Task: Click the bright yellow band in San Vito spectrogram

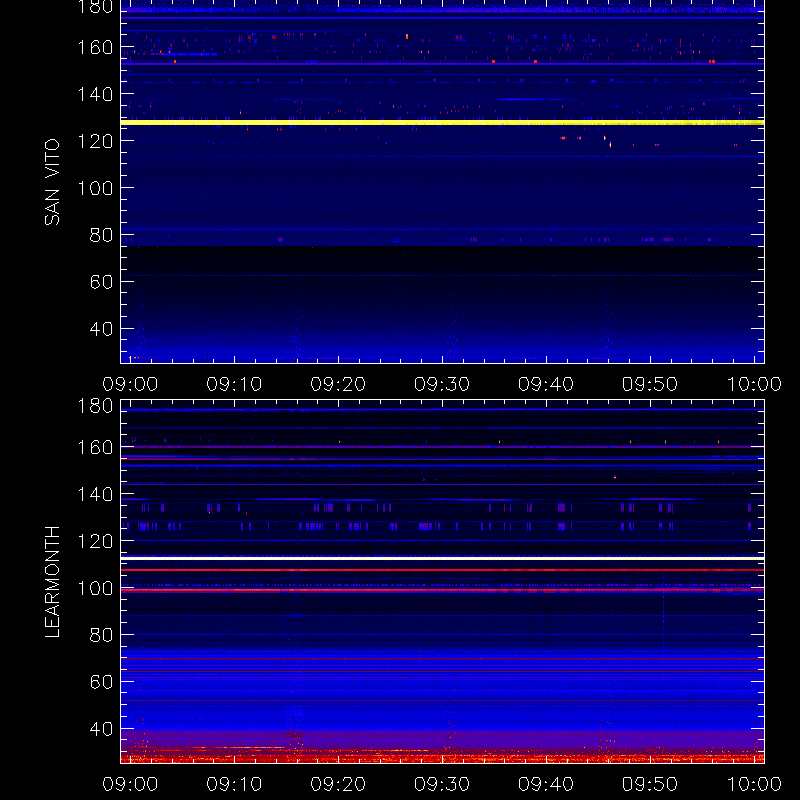Action: [x=442, y=122]
